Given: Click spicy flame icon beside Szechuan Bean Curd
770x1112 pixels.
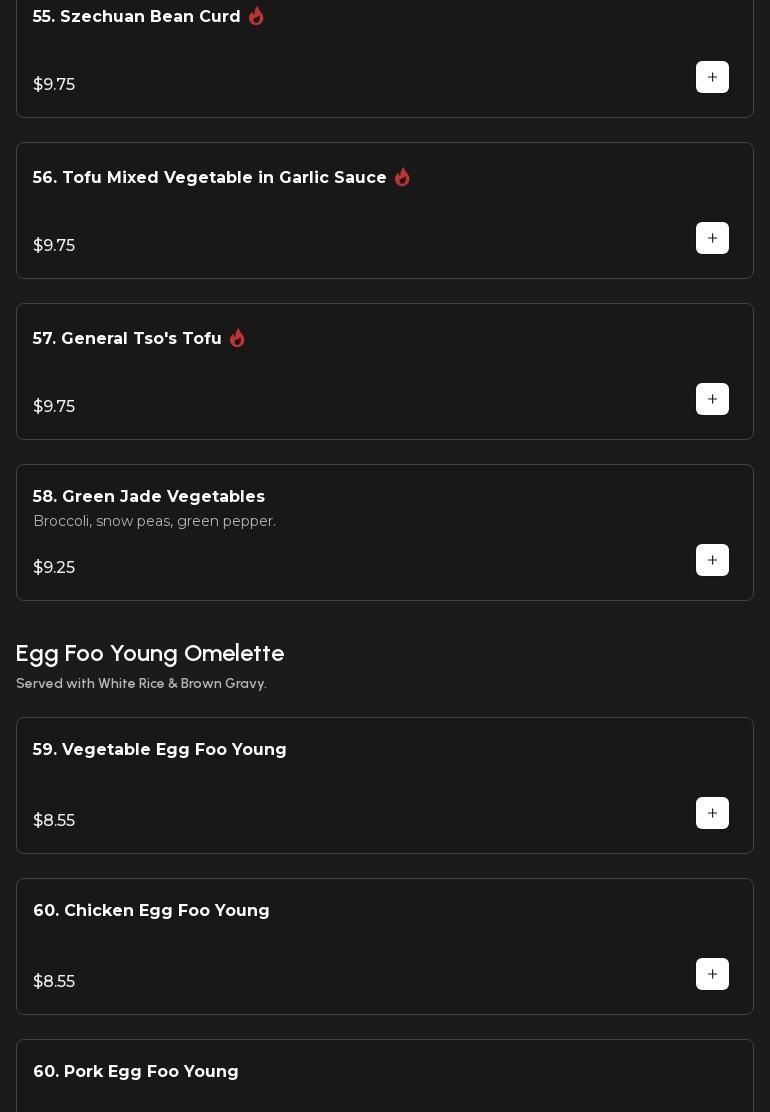Looking at the screenshot, I should [256, 16].
